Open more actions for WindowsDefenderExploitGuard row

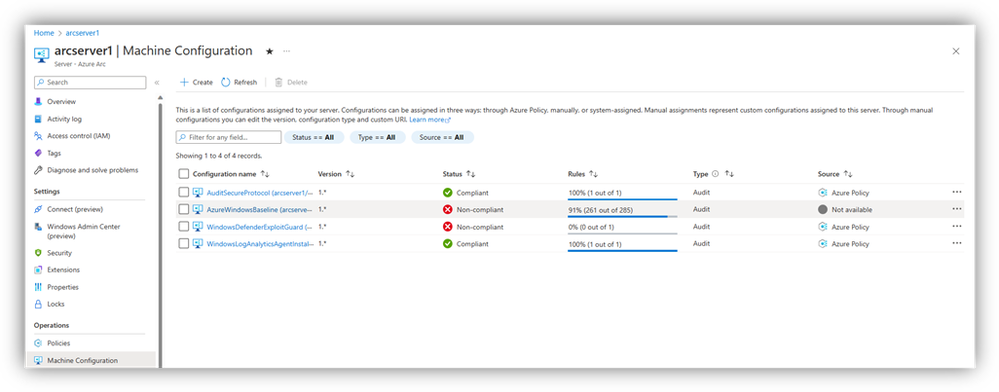(x=956, y=226)
